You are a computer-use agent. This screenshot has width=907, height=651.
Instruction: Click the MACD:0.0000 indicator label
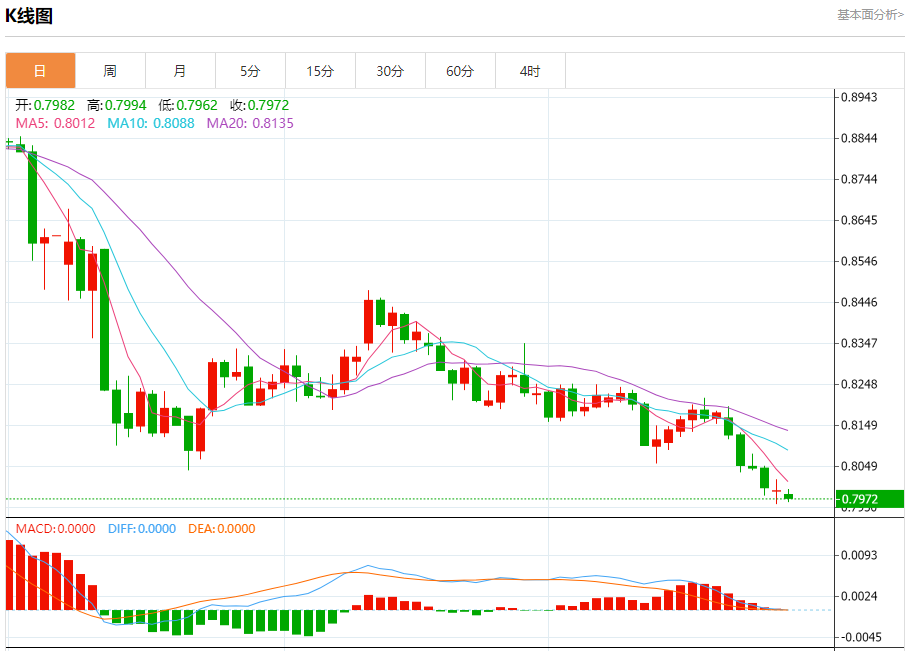pyautogui.click(x=56, y=529)
